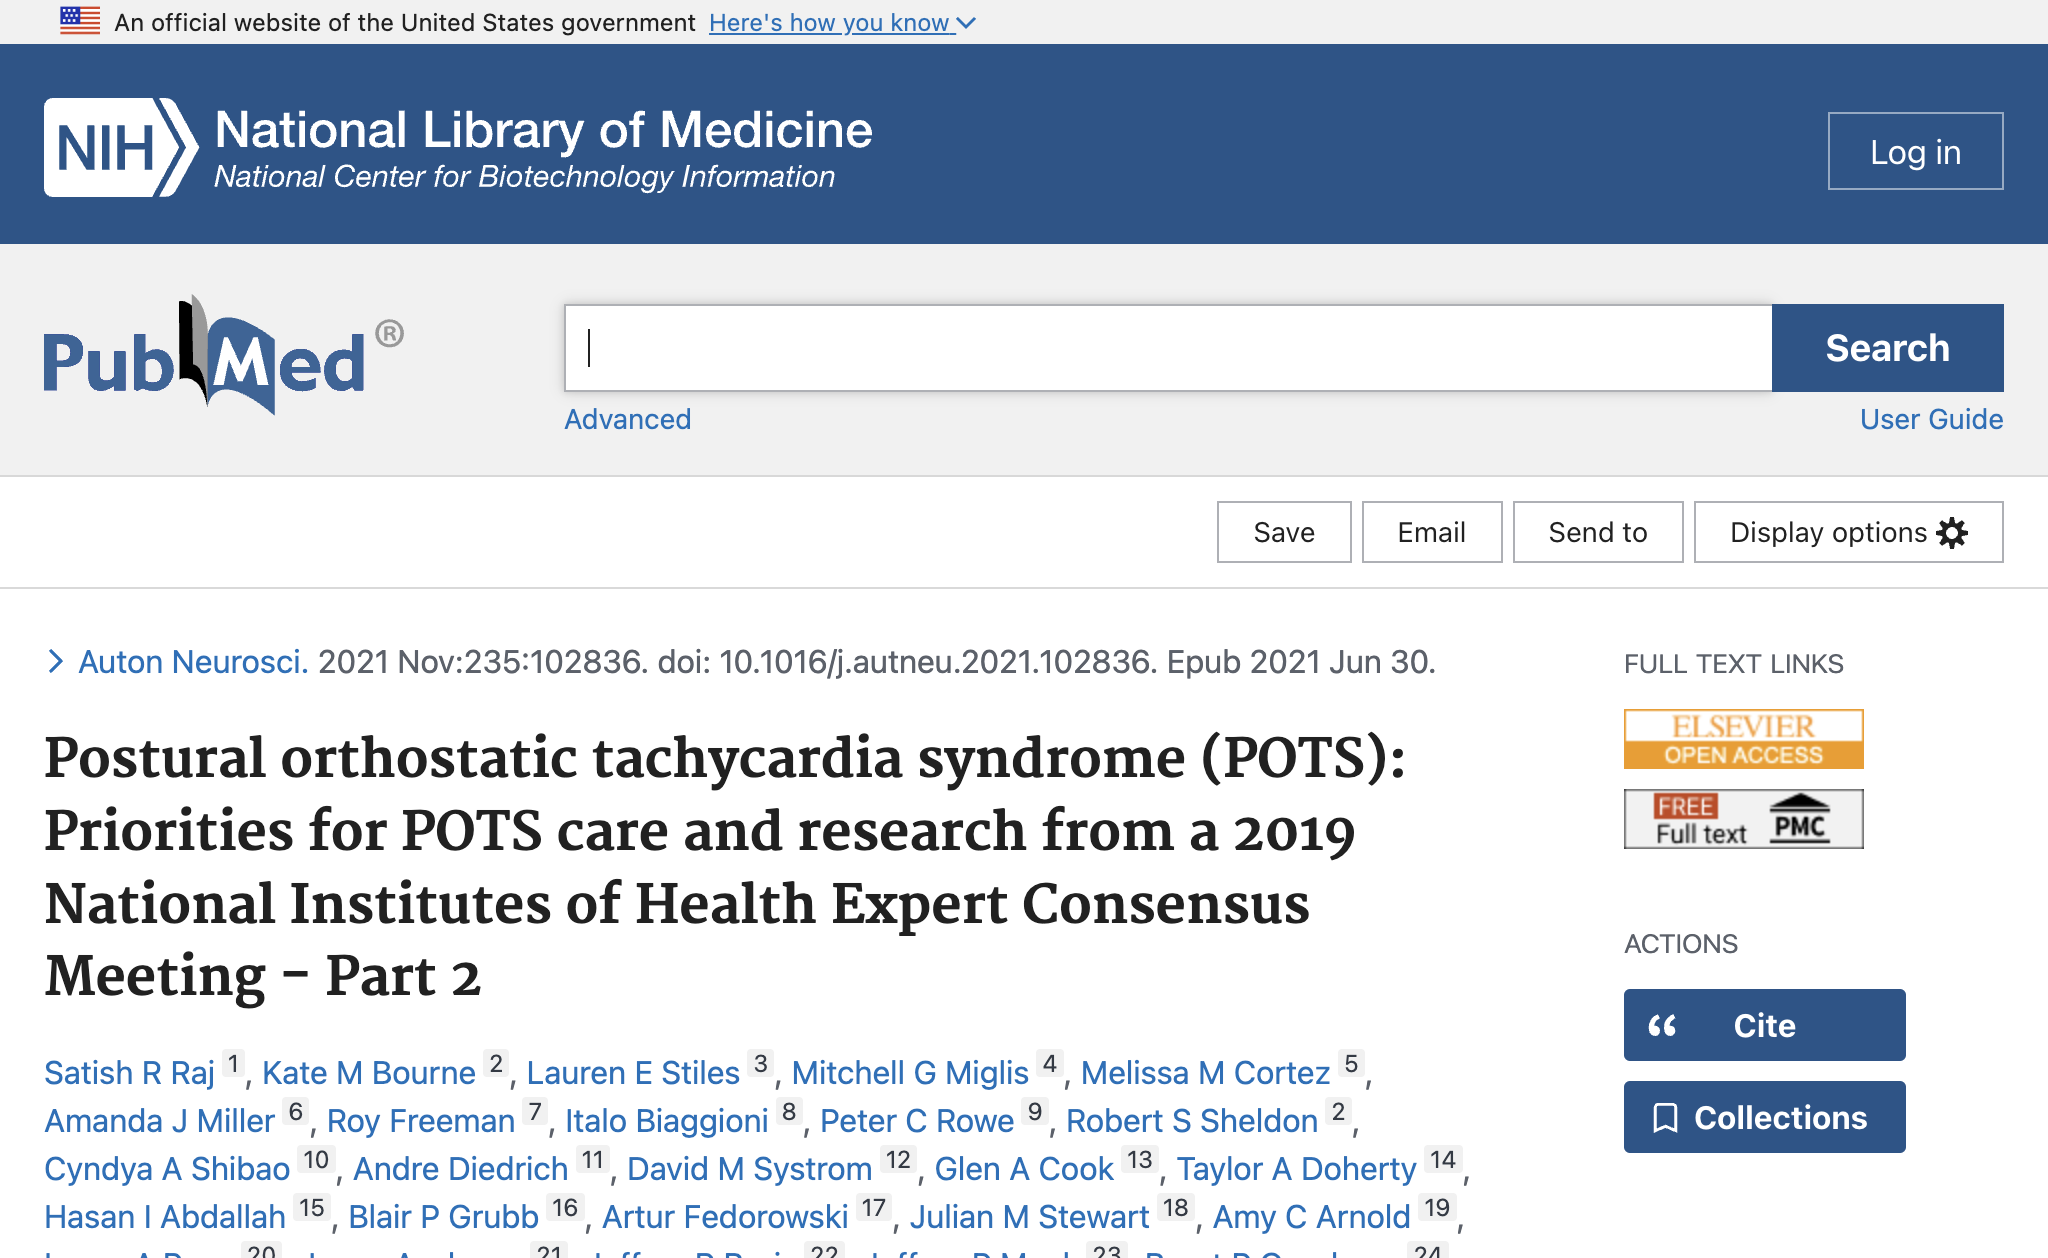
Task: Click the Save button
Action: (1284, 532)
